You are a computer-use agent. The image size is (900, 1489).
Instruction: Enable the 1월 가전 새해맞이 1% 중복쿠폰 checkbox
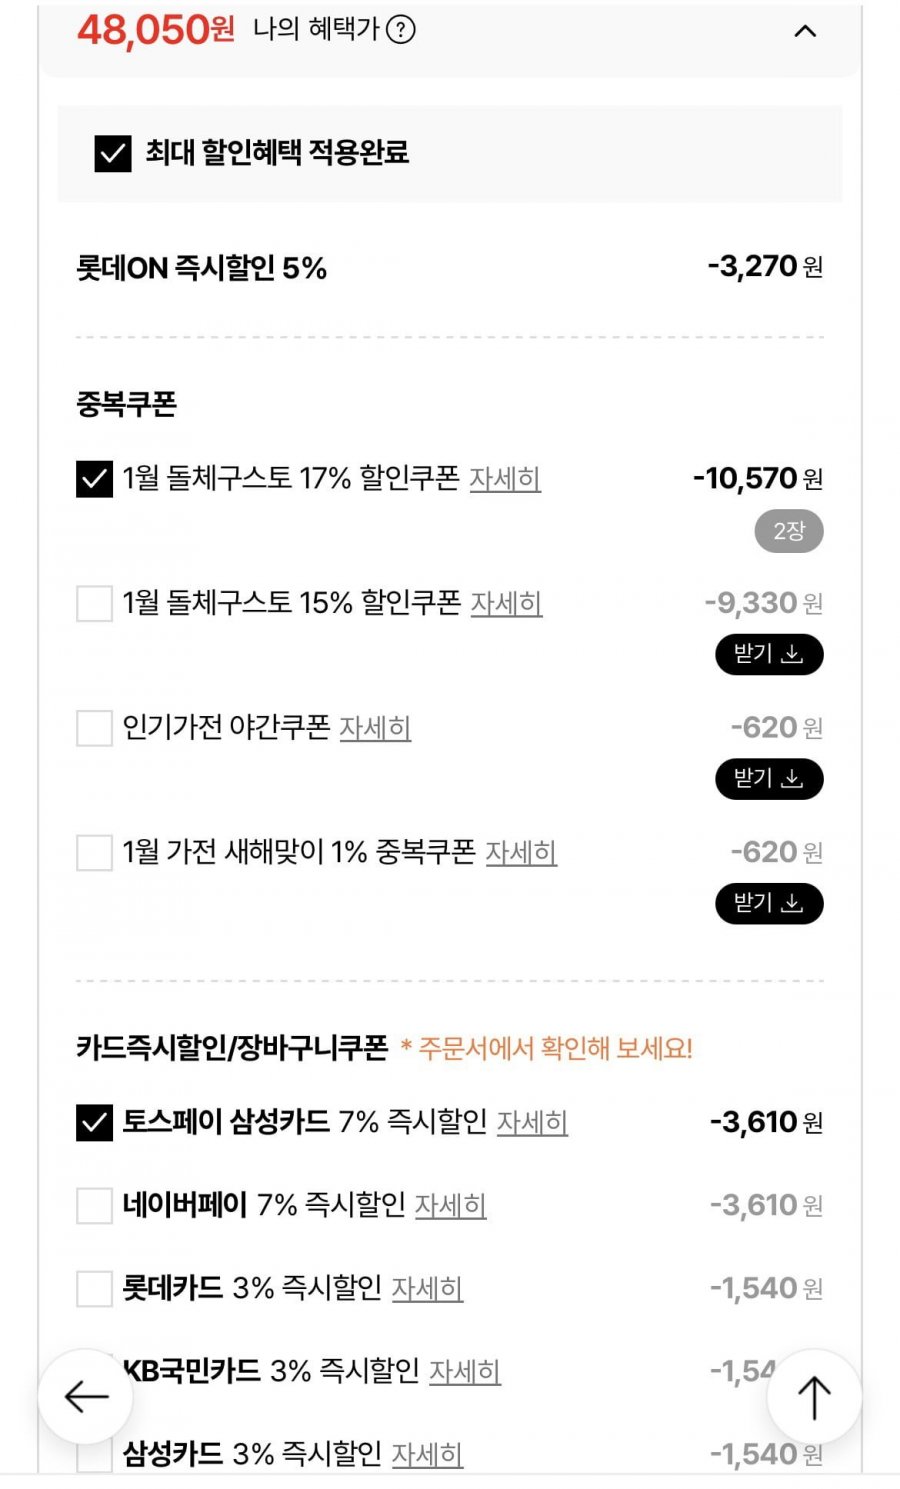94,853
